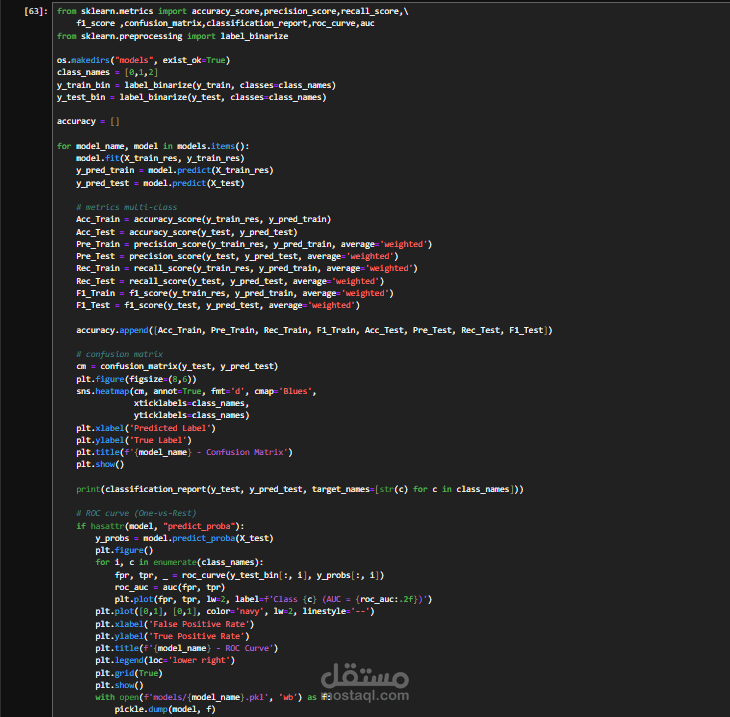Click the "Pre_Train = precision_score" line
The width and height of the screenshot is (730, 717).
click(x=254, y=244)
